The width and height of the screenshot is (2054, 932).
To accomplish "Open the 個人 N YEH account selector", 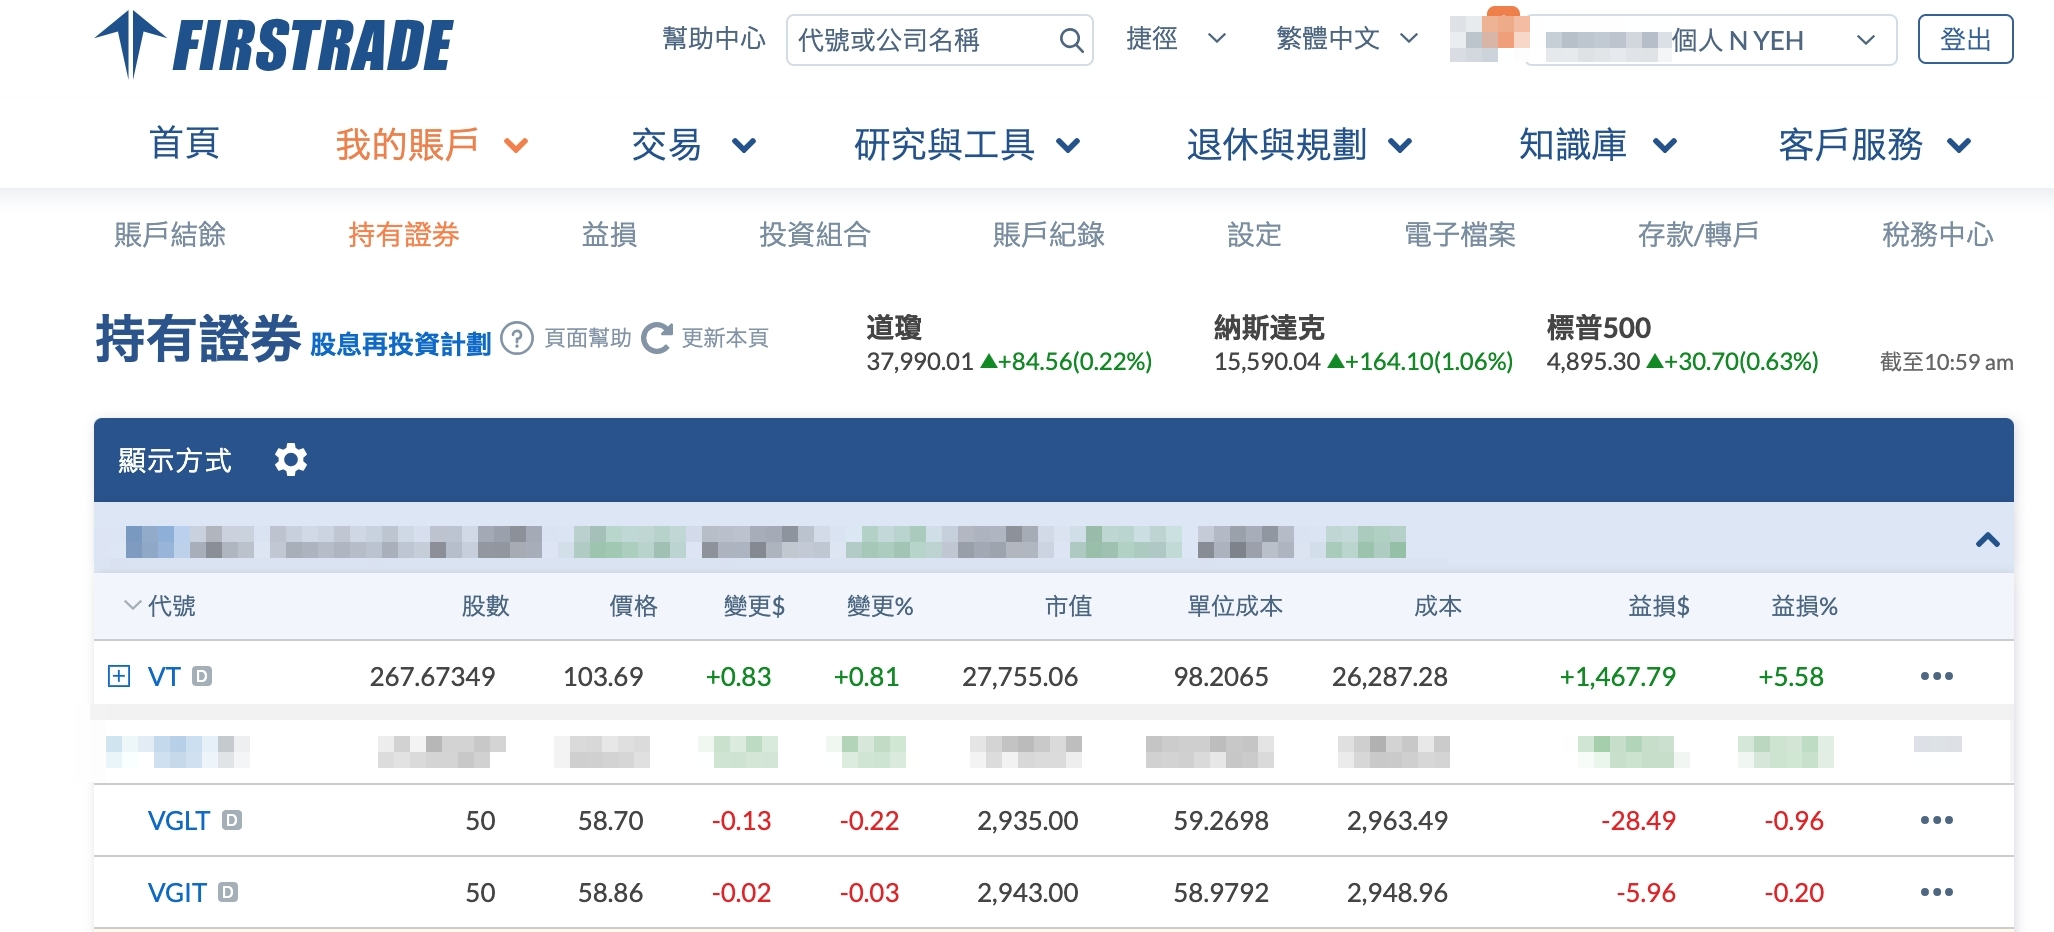I will [1711, 40].
